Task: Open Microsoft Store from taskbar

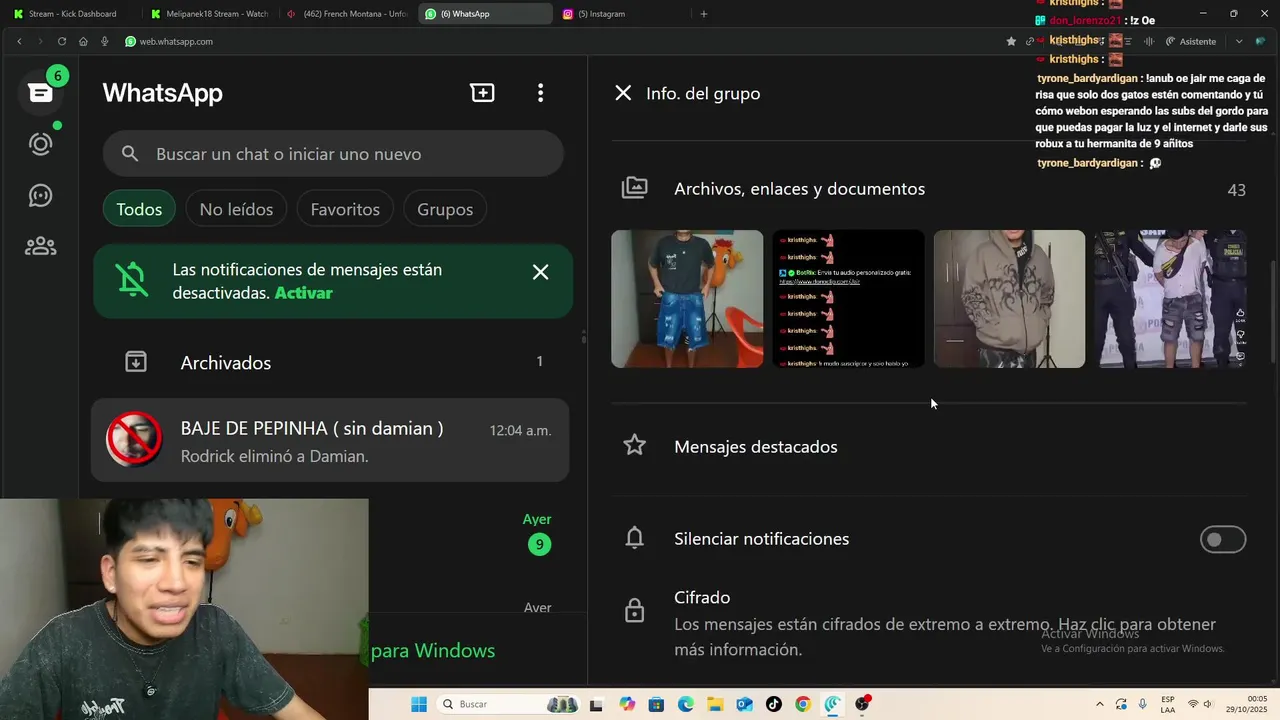Action: 656,704
